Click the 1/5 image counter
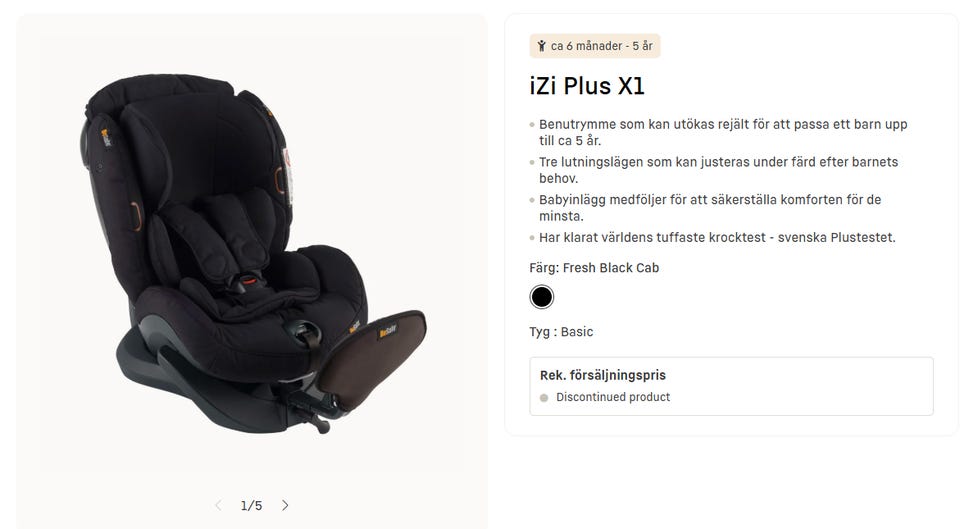Viewport: 960px width, 529px height. [252, 506]
